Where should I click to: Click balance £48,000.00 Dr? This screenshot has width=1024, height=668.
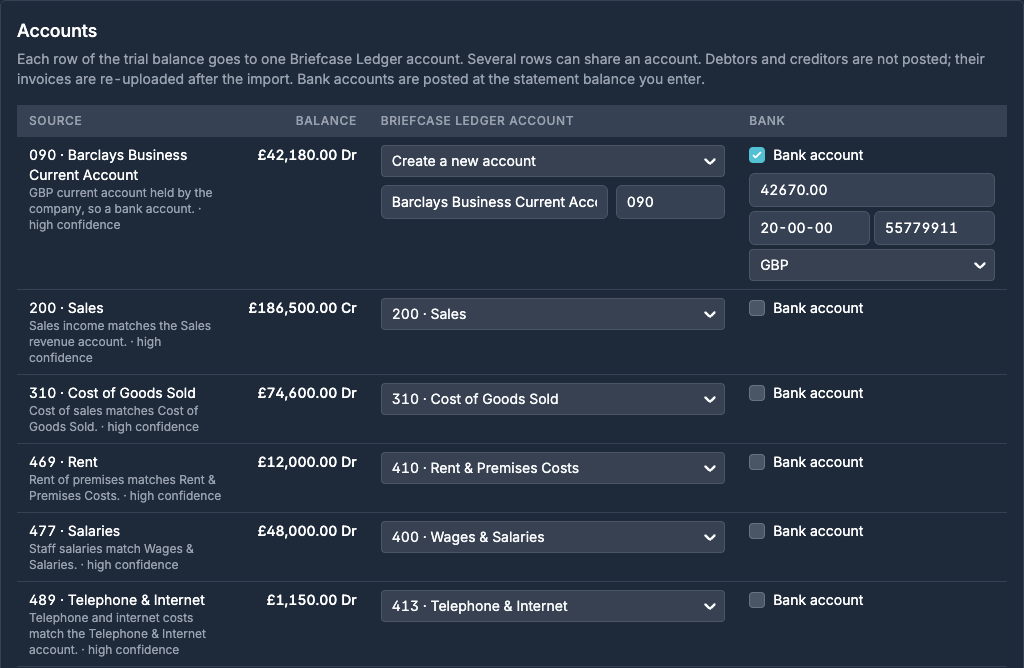coord(307,532)
